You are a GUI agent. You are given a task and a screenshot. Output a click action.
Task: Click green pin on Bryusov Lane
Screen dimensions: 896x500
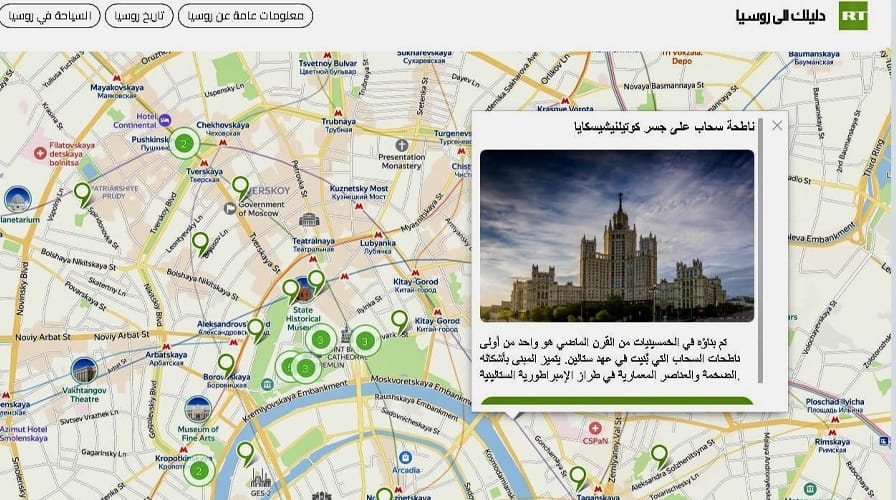pyautogui.click(x=200, y=244)
